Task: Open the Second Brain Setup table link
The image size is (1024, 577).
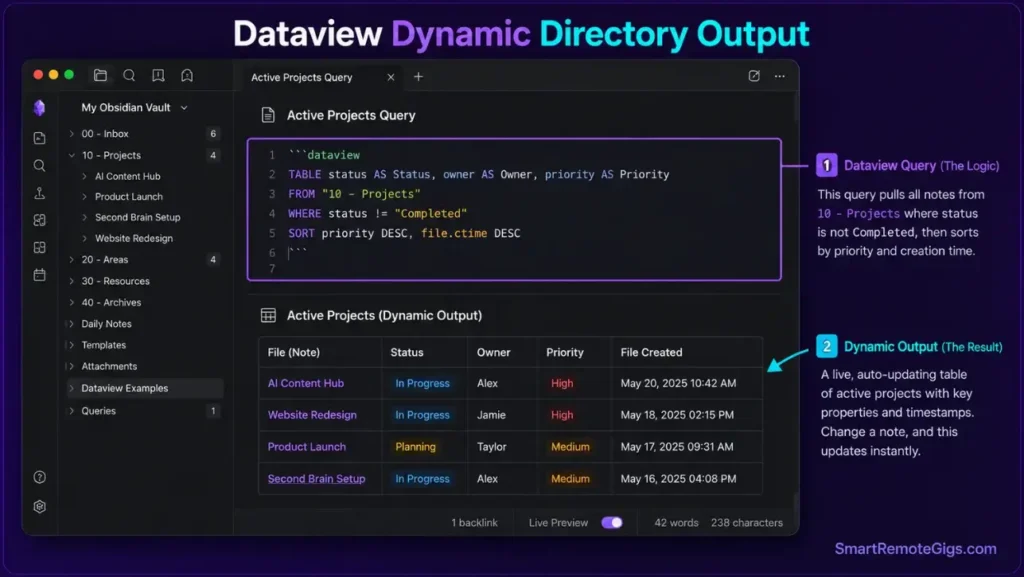Action: (316, 479)
